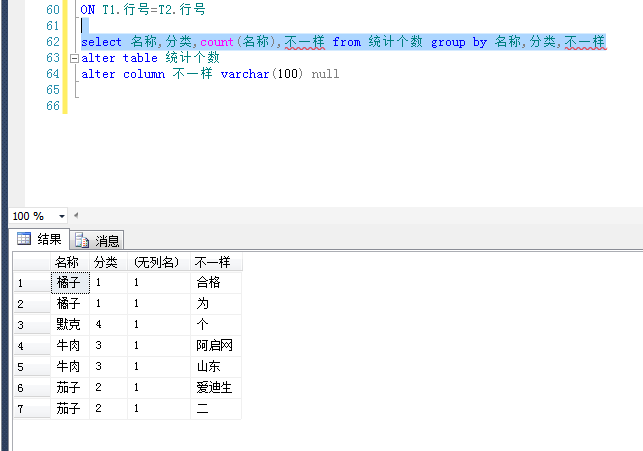Click the horizontal scroll left arrow
The height and width of the screenshot is (451, 643).
(76, 215)
